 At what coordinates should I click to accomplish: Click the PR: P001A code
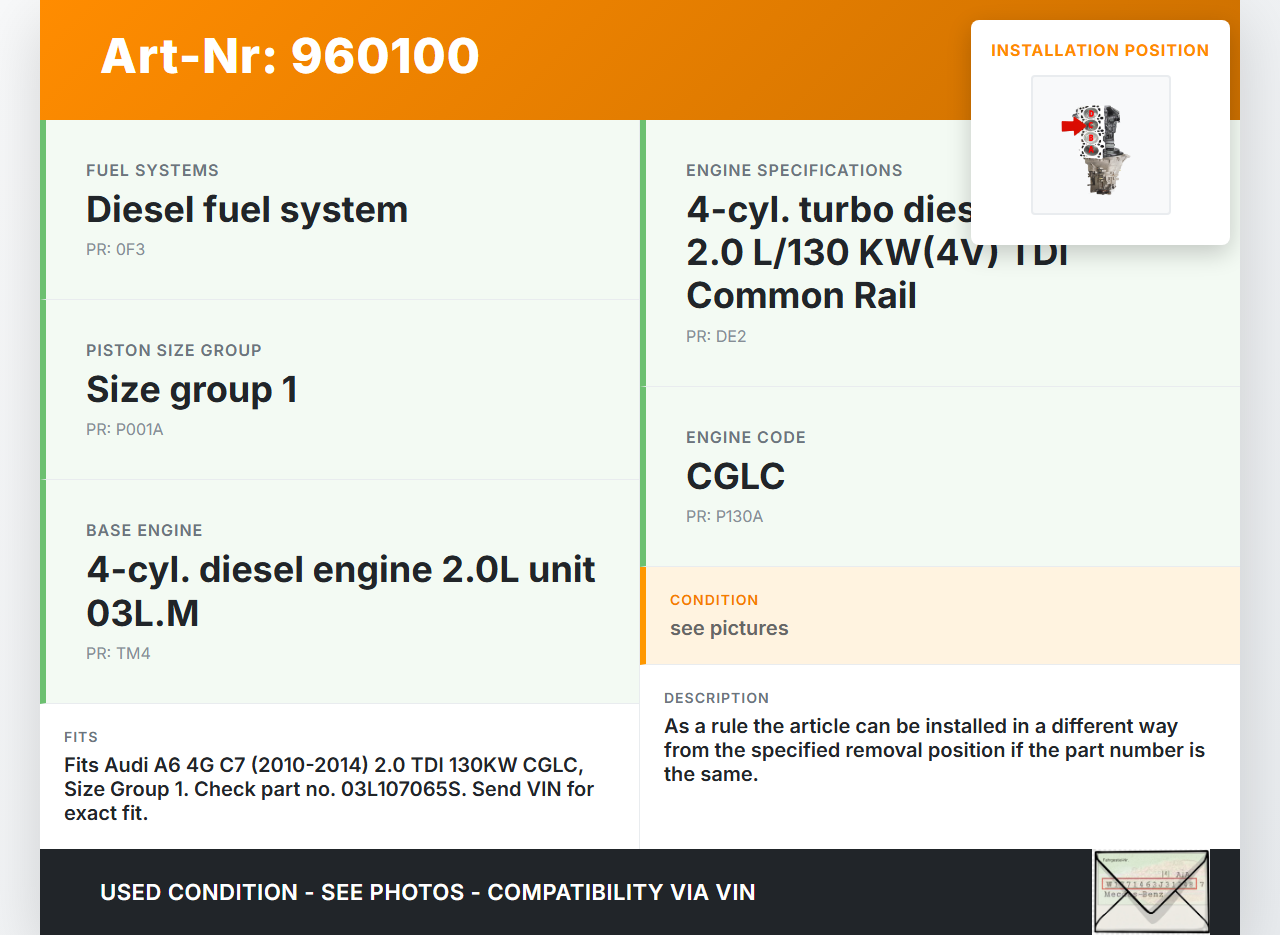[x=124, y=429]
